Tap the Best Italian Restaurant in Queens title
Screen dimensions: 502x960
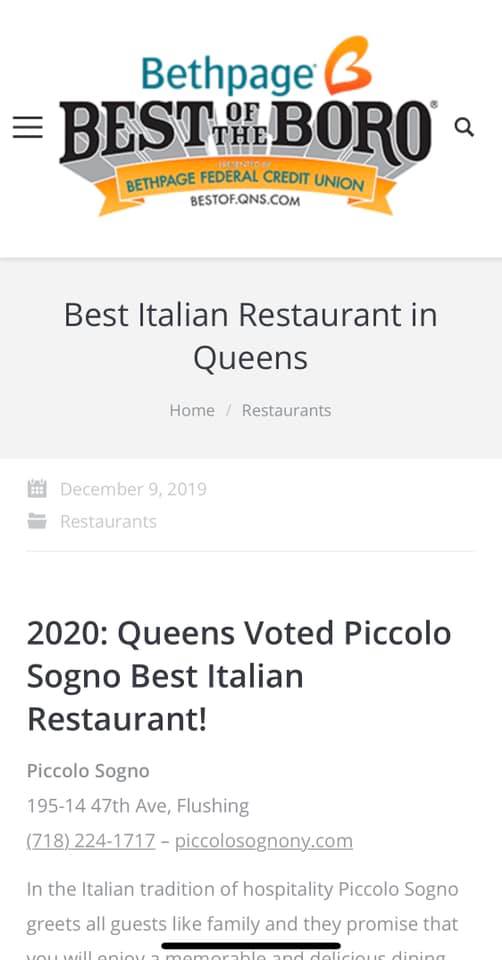coord(251,336)
